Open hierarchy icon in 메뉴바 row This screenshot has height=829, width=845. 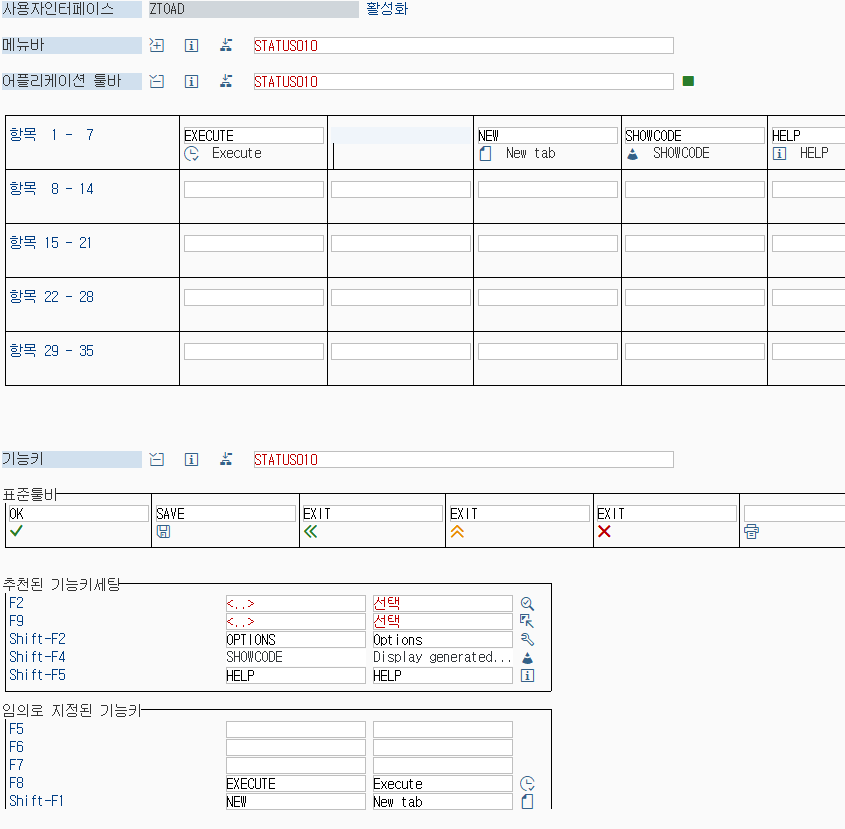pos(226,45)
